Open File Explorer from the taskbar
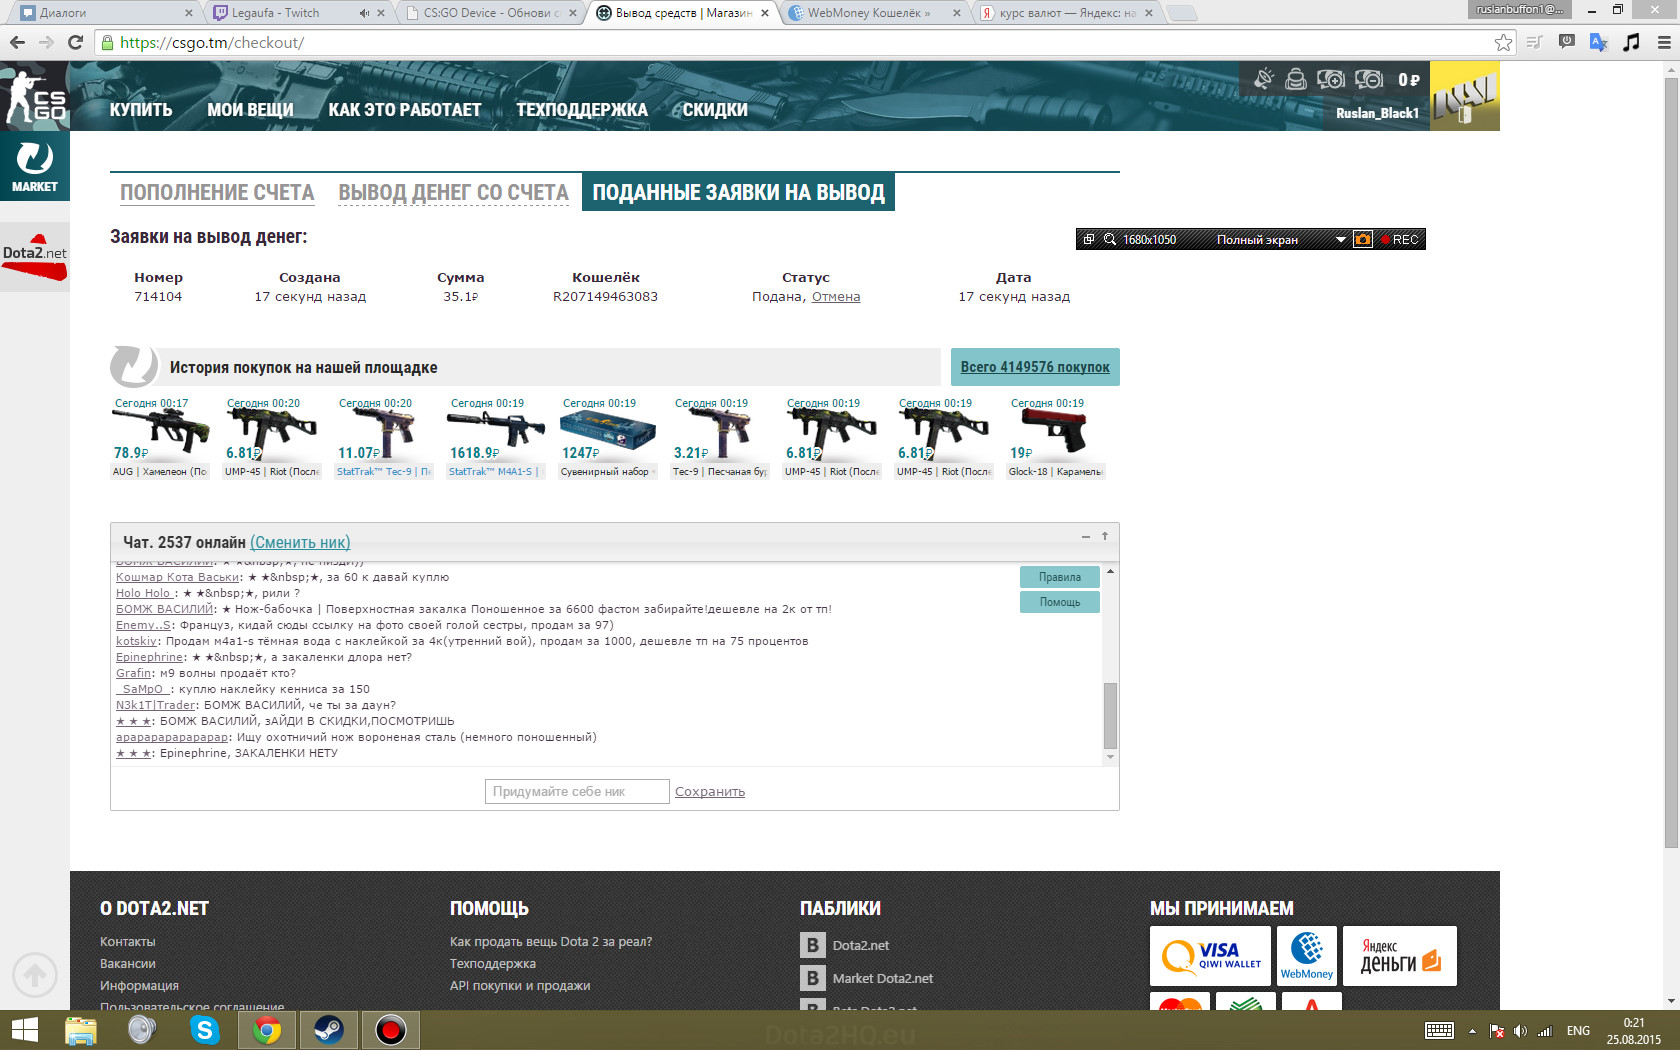The width and height of the screenshot is (1680, 1050). [80, 1029]
